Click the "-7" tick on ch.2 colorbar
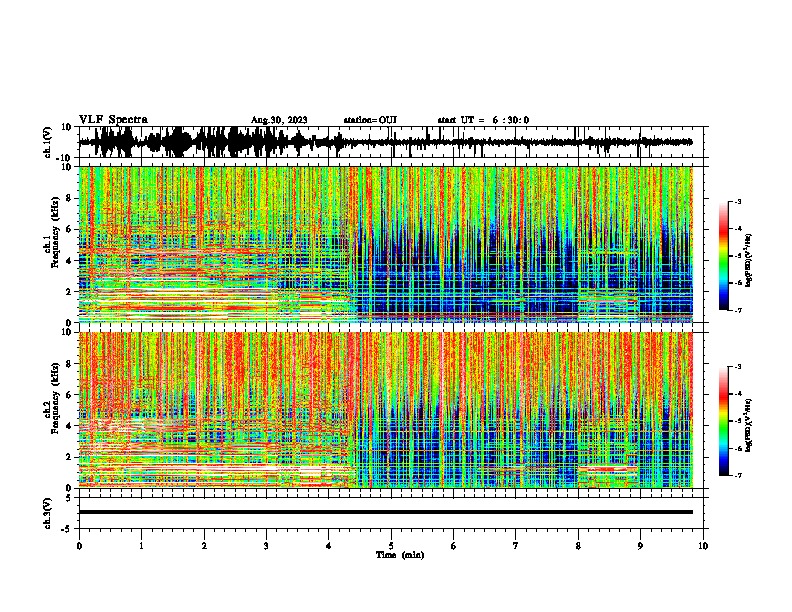Image resolution: width=792 pixels, height=612 pixels. tap(737, 475)
